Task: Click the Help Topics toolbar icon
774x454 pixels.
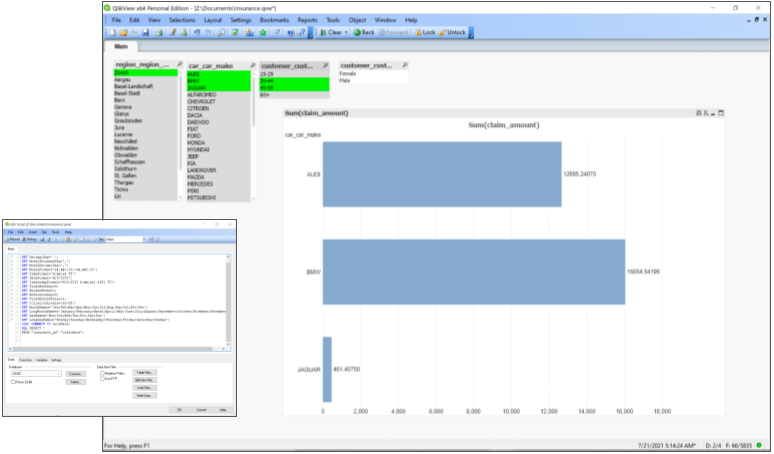Action: (x=291, y=33)
